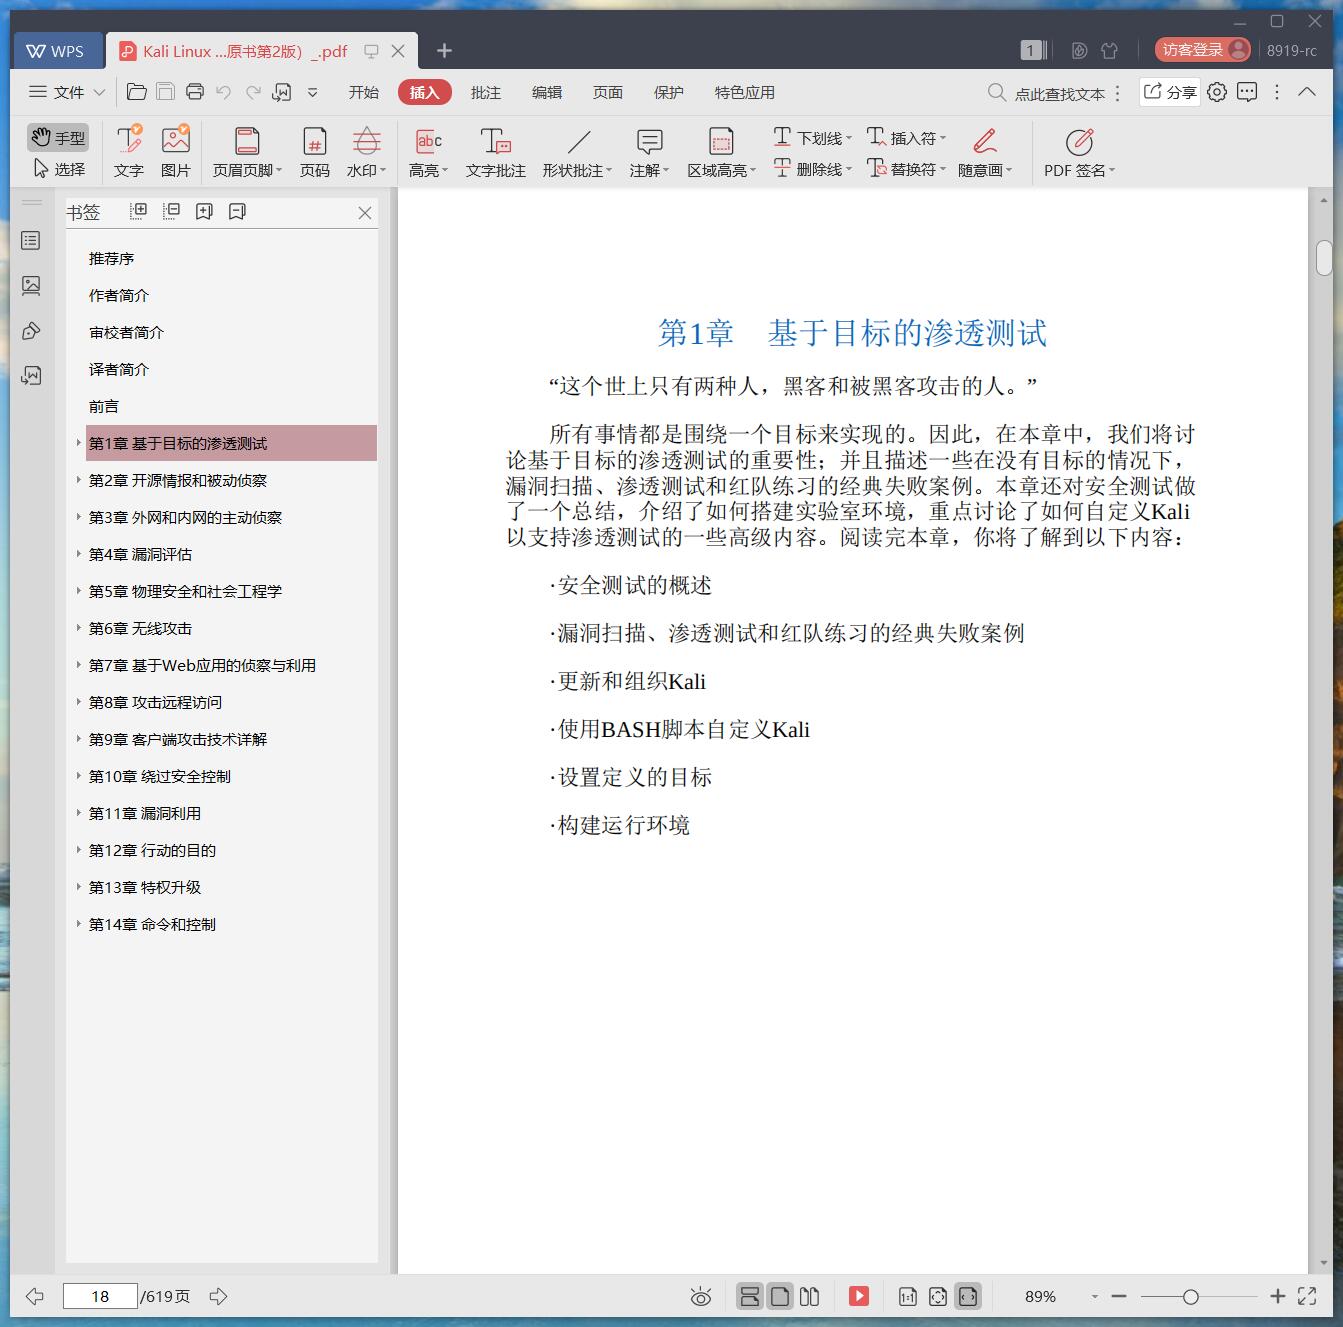
Task: Expand the 第2章 开源情报和被动侦察 bookmark
Action: coord(79,480)
